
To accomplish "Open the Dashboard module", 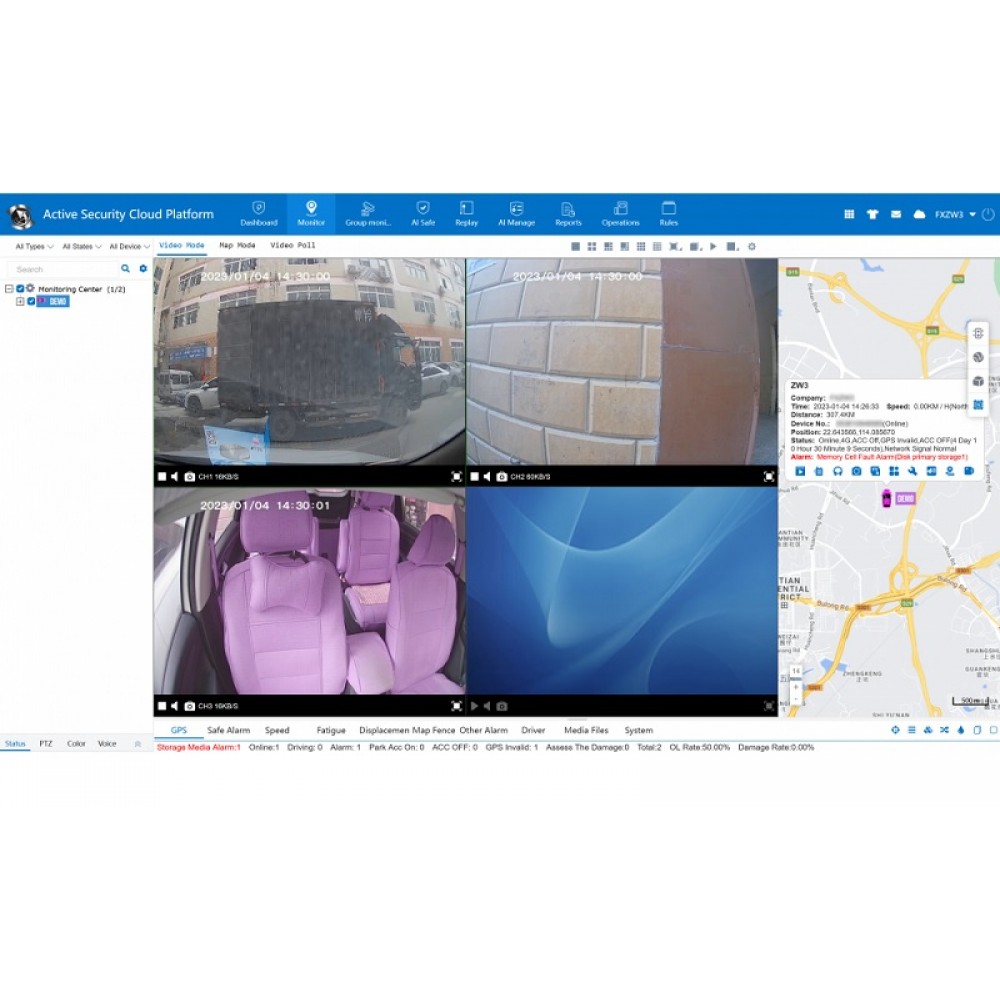I will (258, 213).
